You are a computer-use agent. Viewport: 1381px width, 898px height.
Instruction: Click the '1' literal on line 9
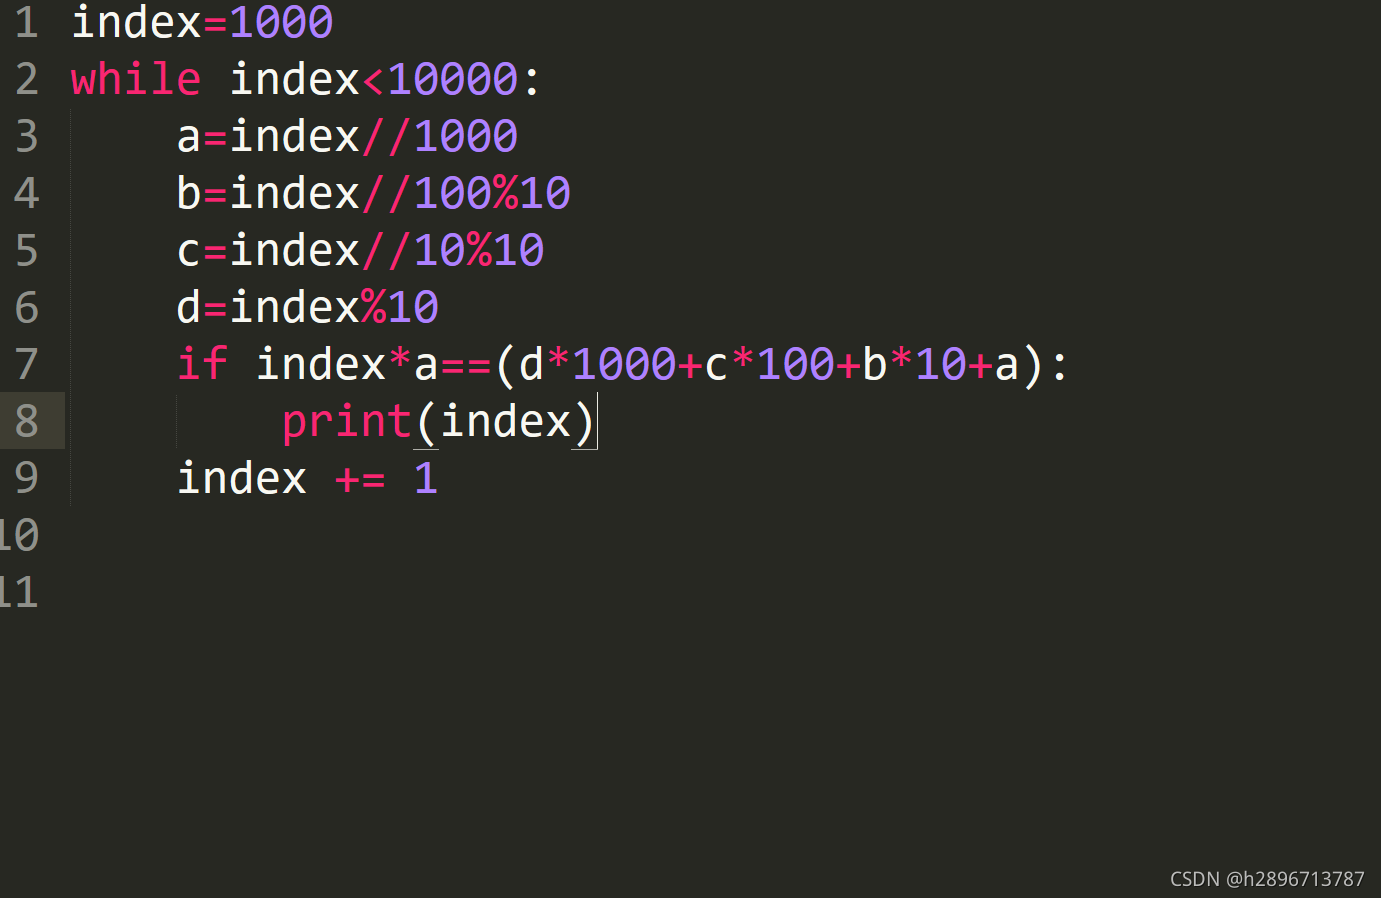coord(426,479)
